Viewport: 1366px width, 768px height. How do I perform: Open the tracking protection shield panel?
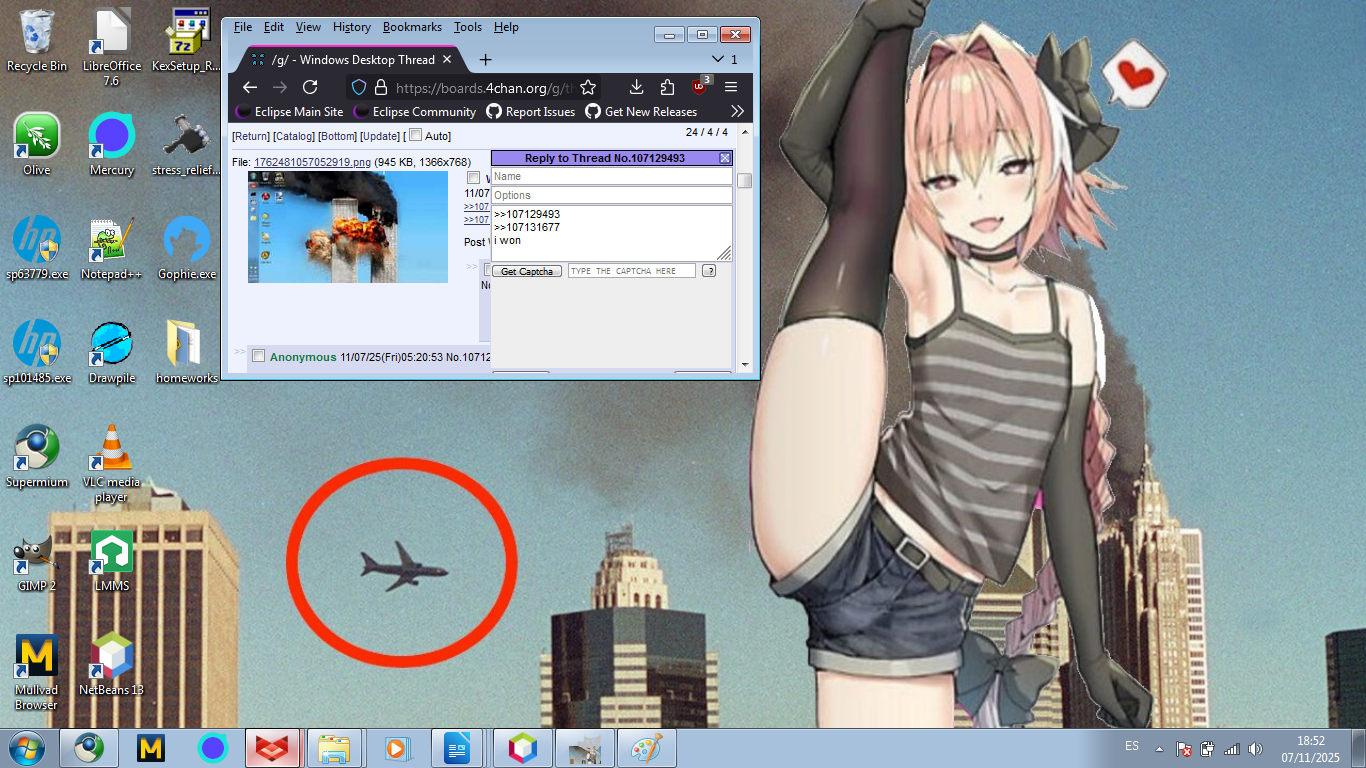(359, 87)
